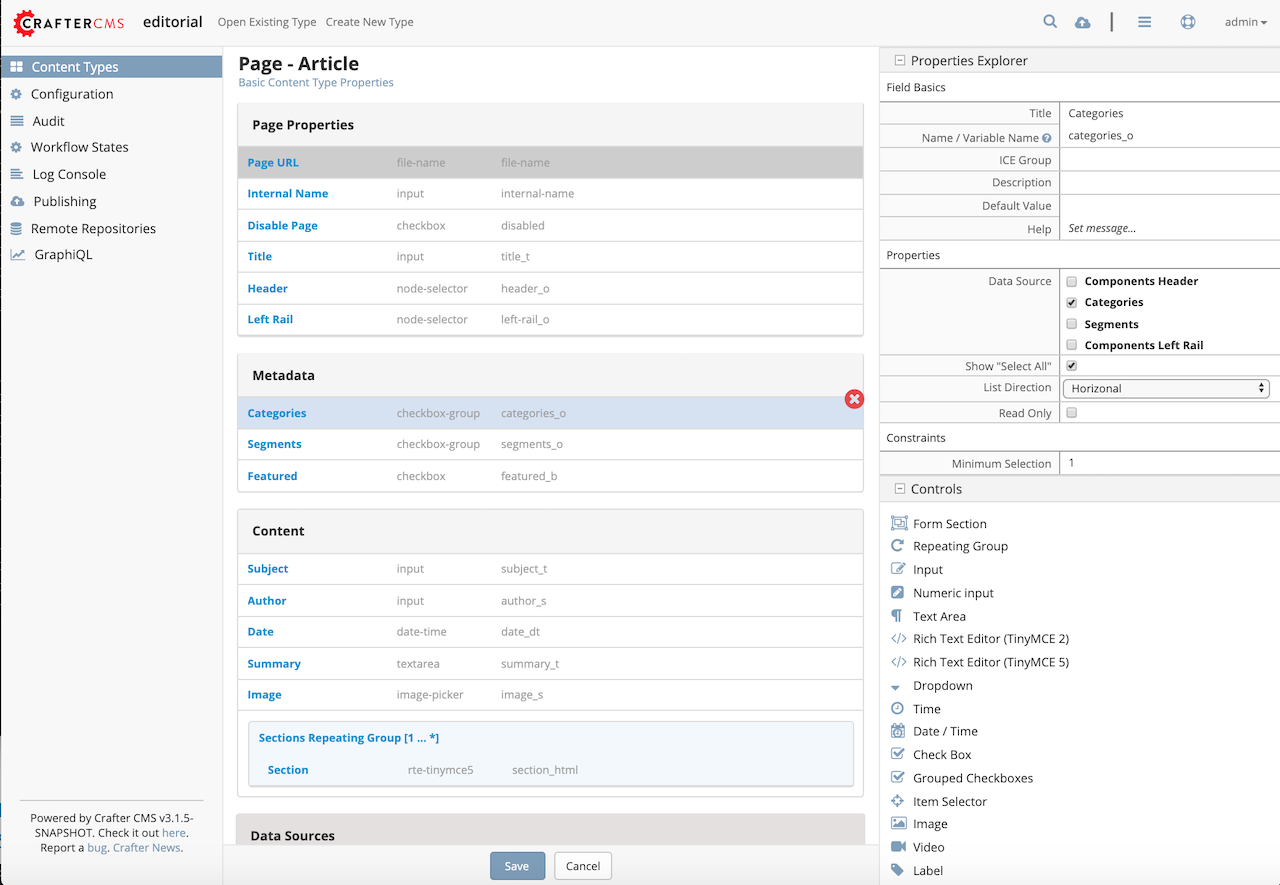Enable the Segments data source checkbox
The height and width of the screenshot is (885, 1280).
coord(1072,324)
